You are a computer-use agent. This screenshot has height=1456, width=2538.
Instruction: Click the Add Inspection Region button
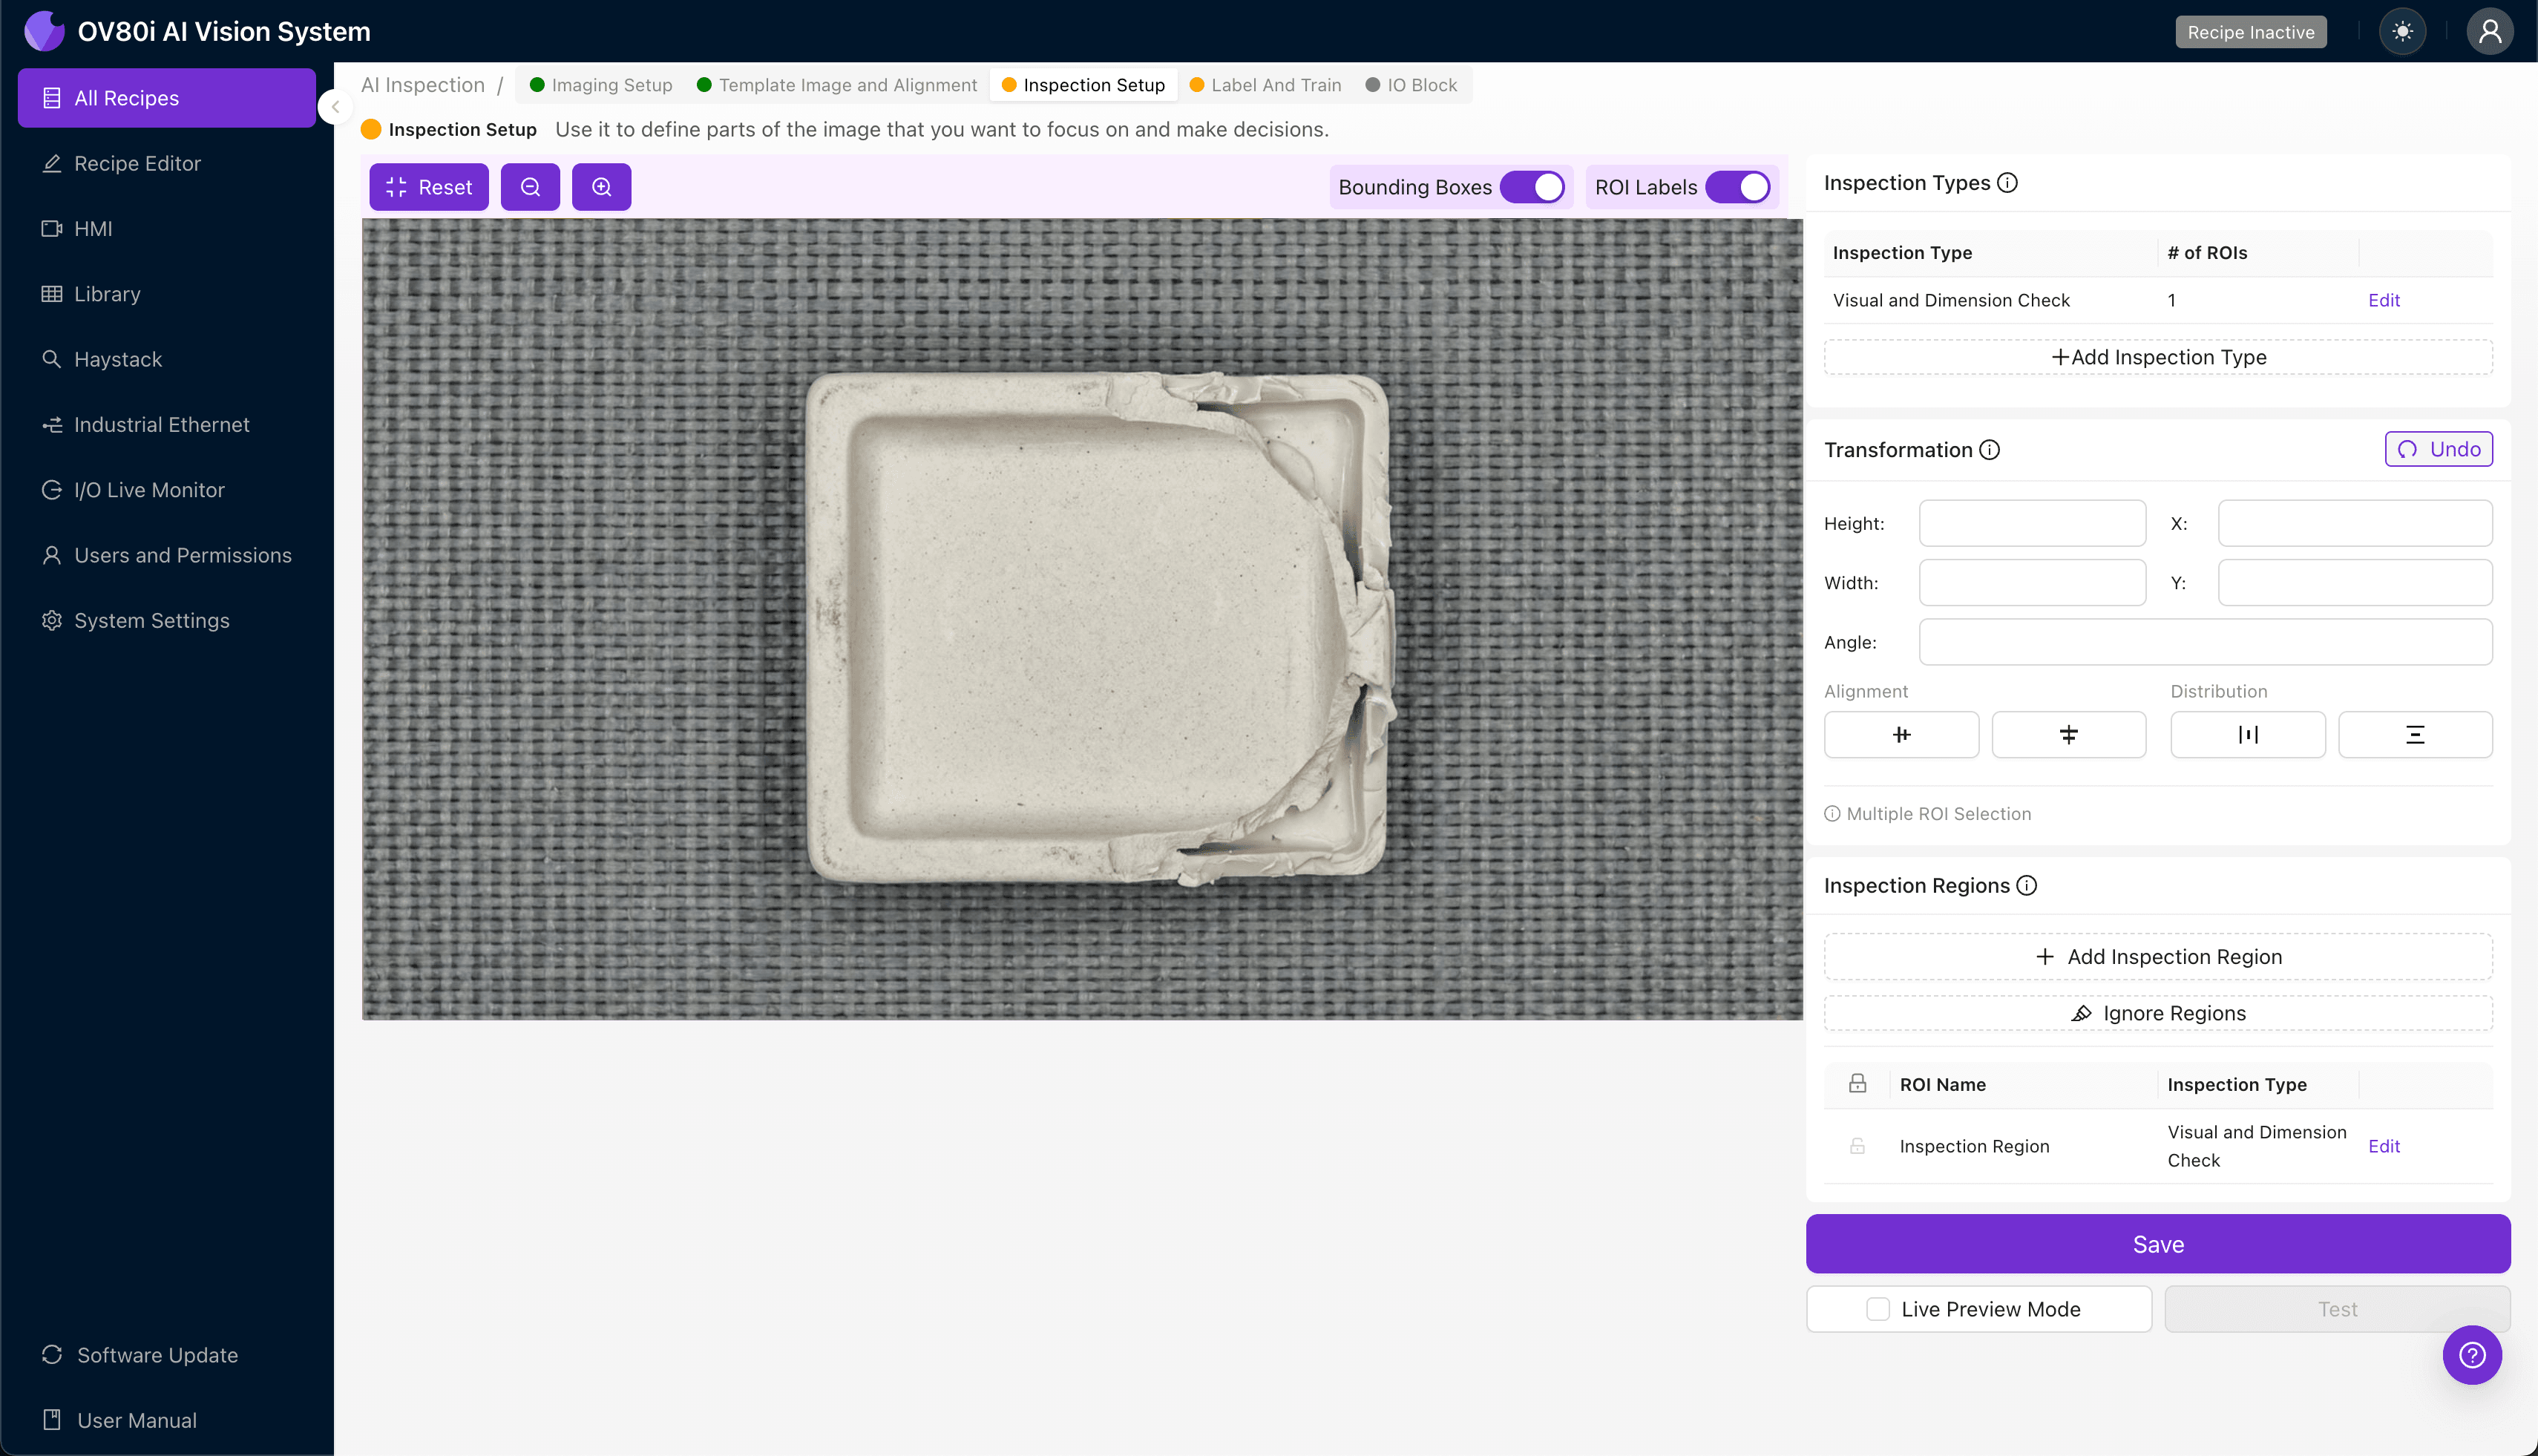point(2157,956)
